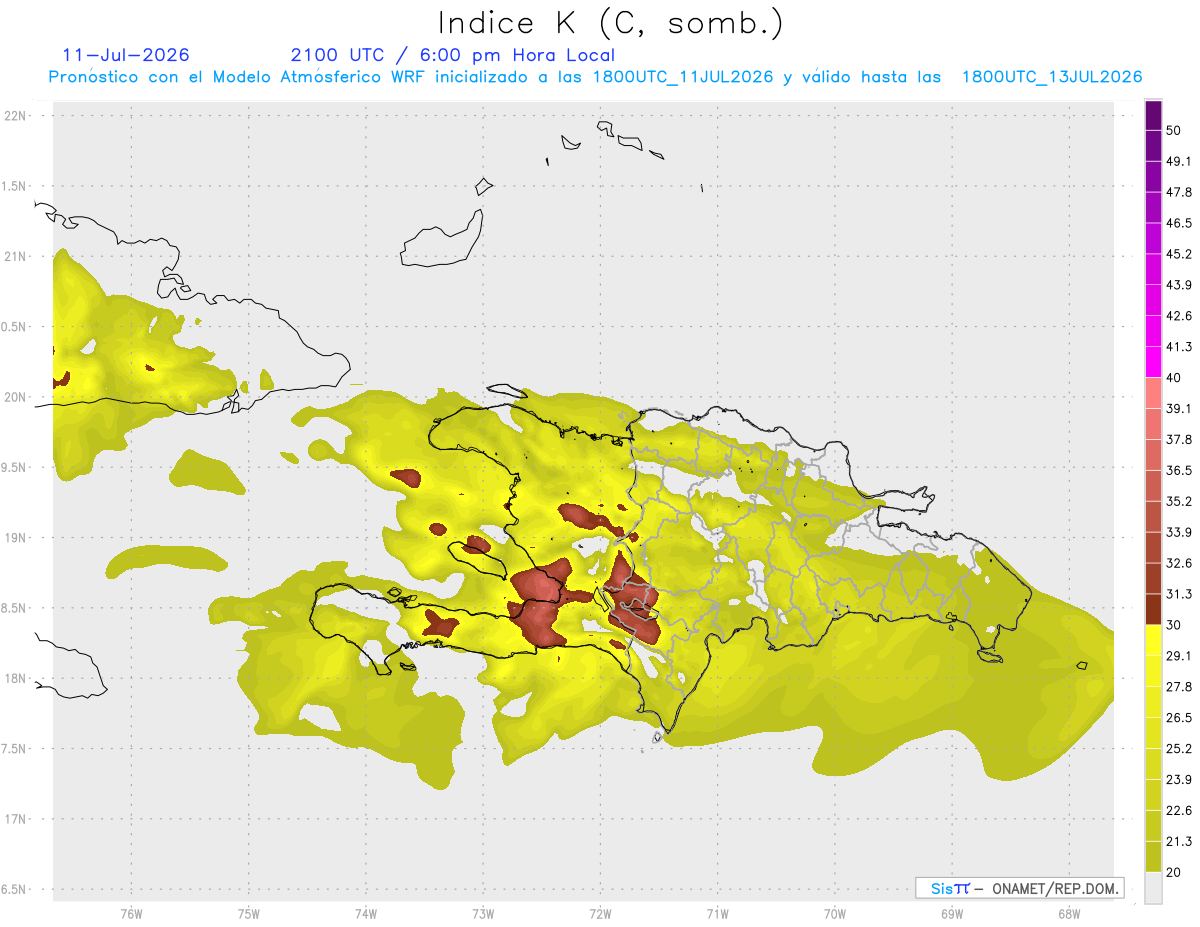Image resolution: width=1200 pixels, height=927 pixels.
Task: Click the legend value "25.2"
Action: coord(1179,749)
